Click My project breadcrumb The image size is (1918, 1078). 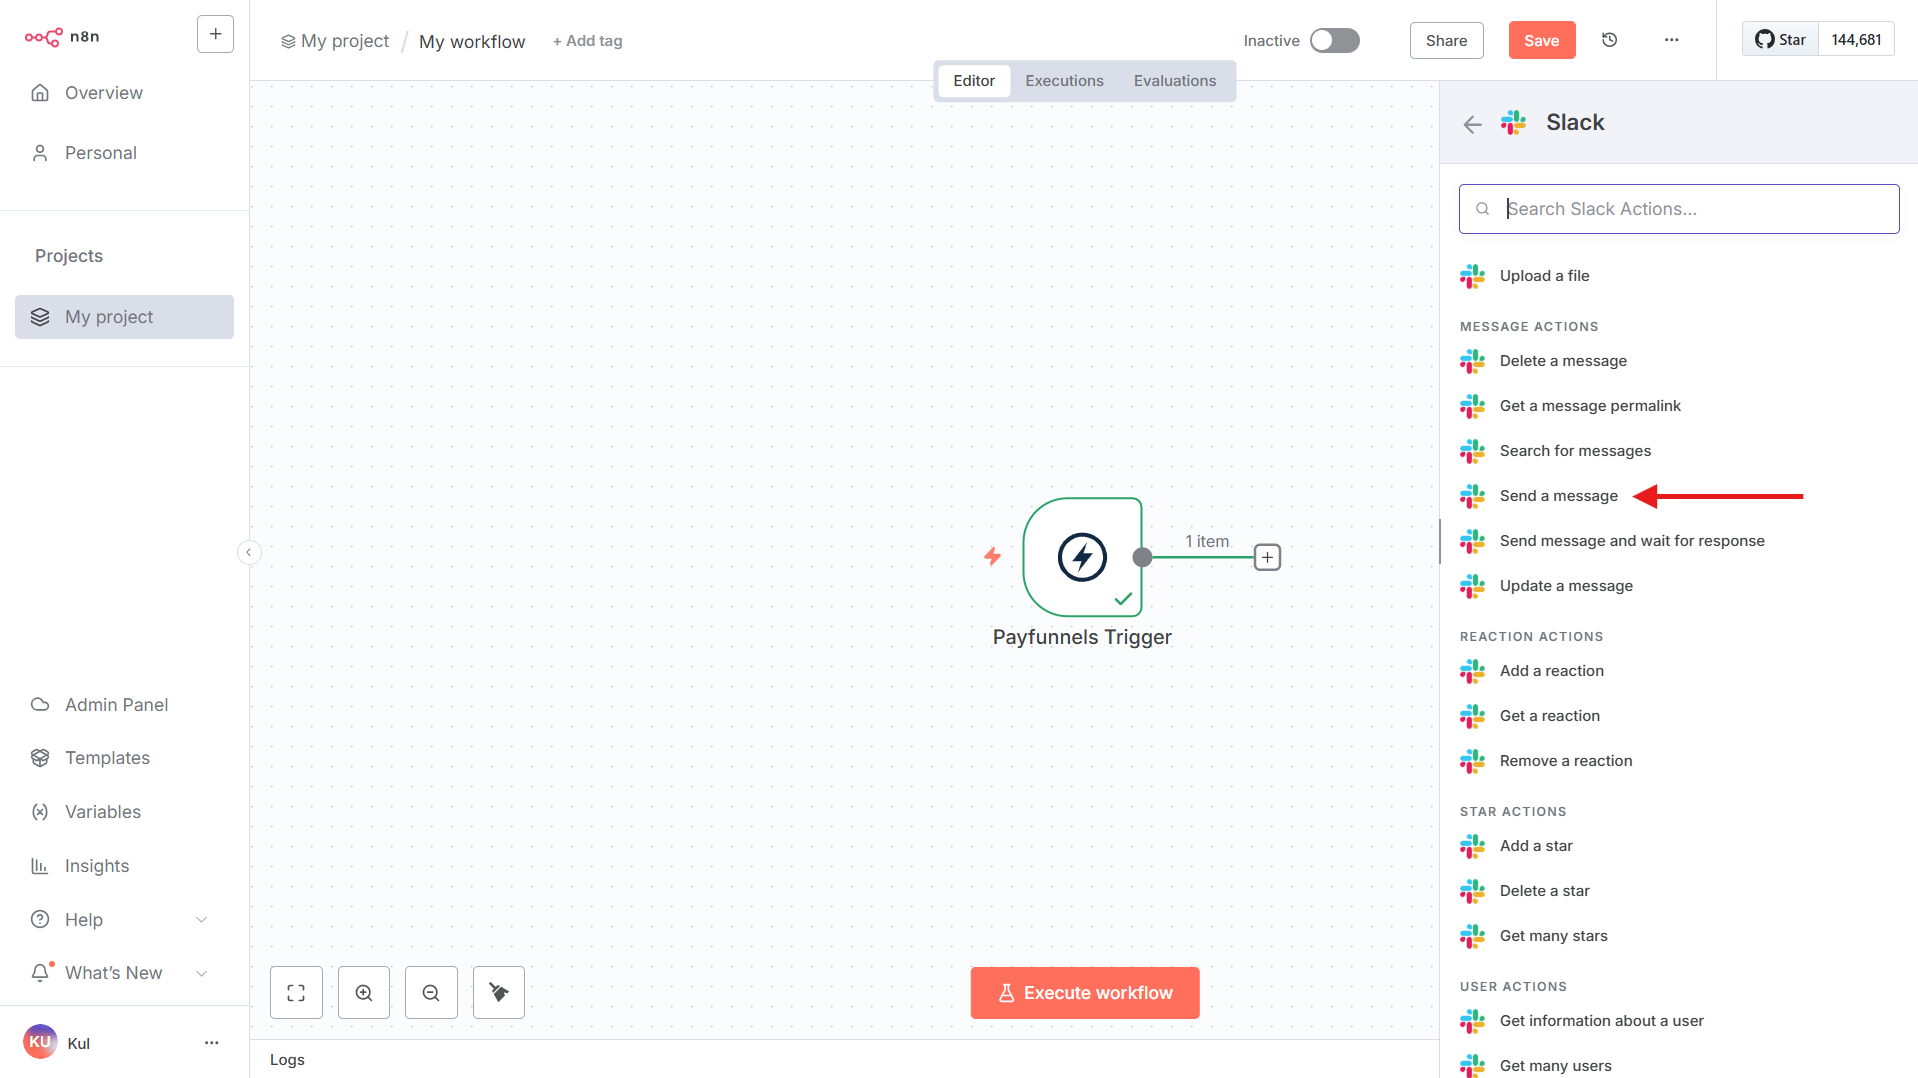tap(335, 41)
